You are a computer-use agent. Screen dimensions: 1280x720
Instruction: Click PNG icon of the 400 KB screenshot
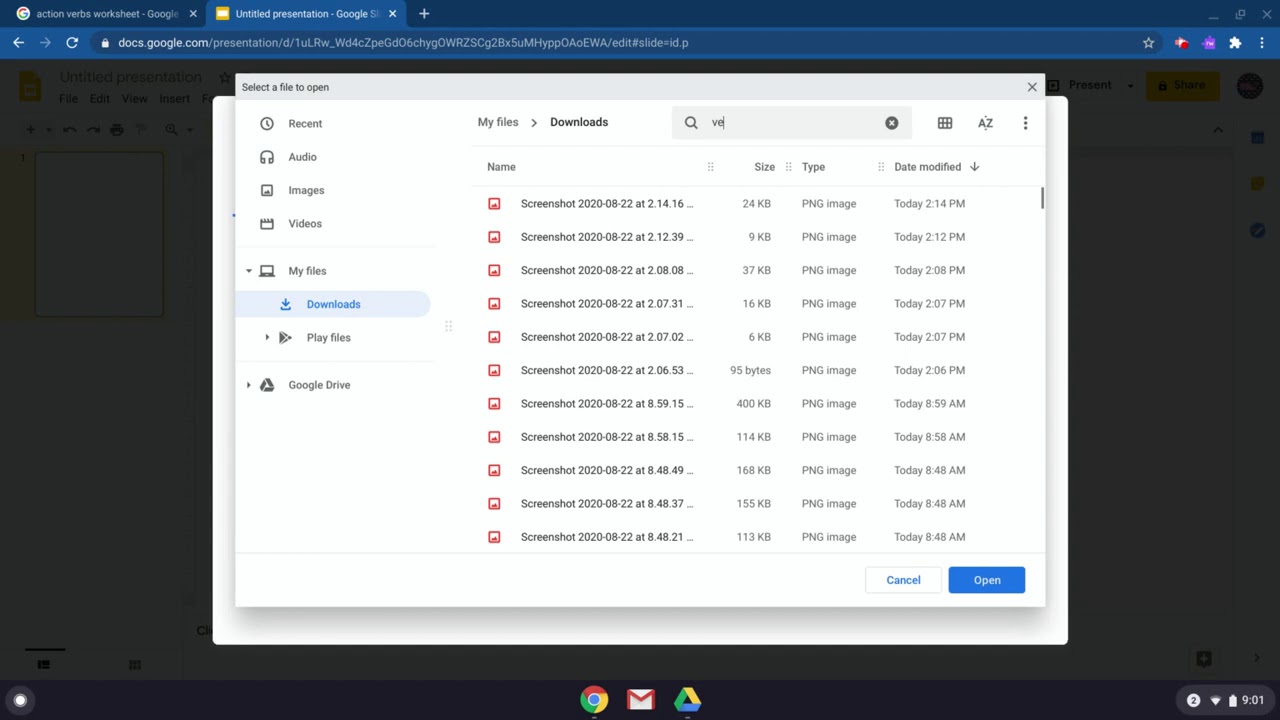(x=494, y=404)
